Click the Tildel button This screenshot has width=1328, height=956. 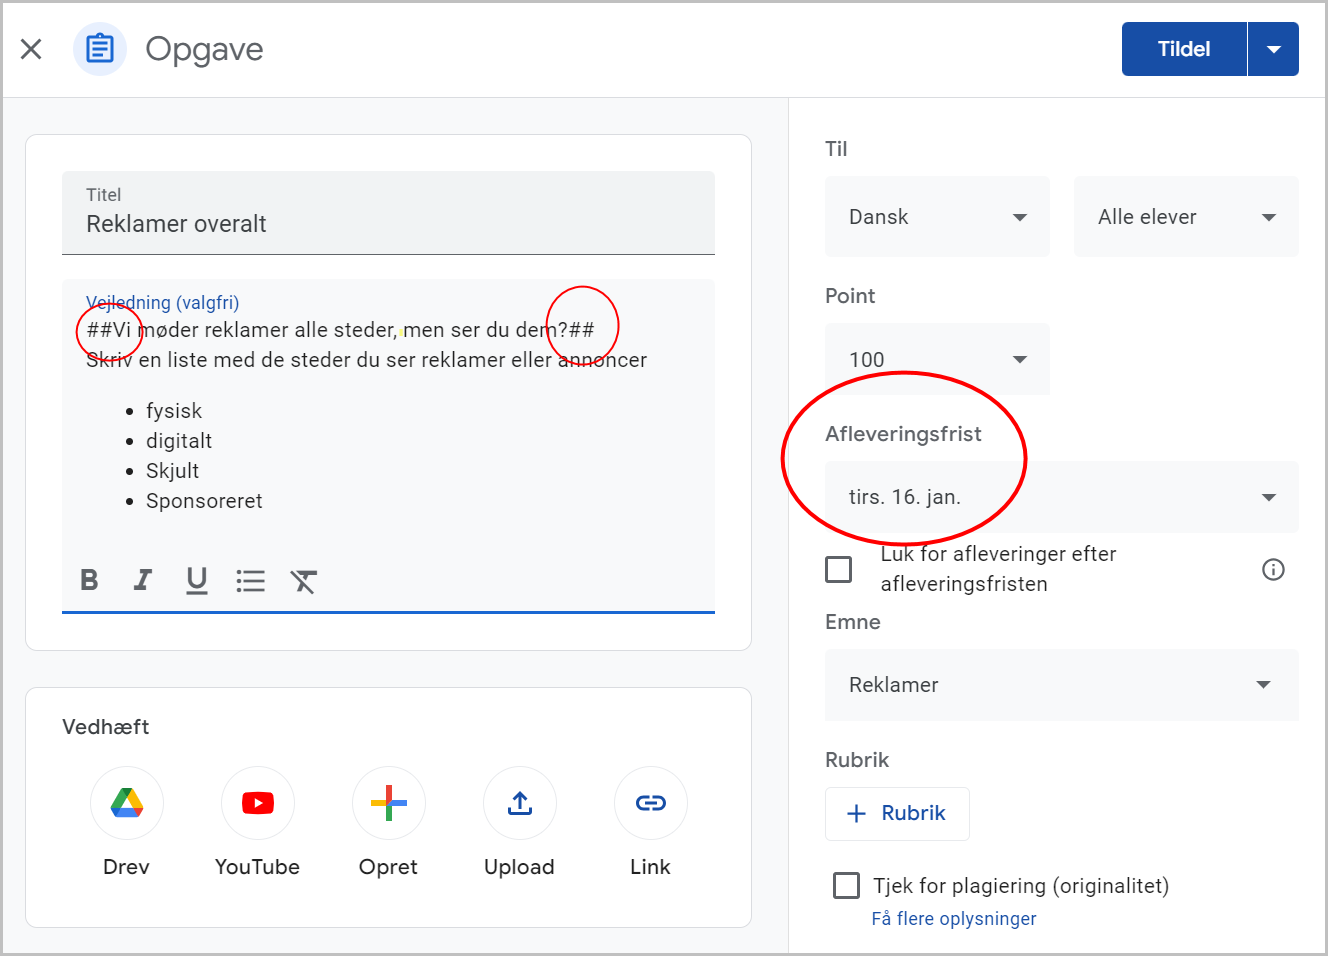point(1184,49)
